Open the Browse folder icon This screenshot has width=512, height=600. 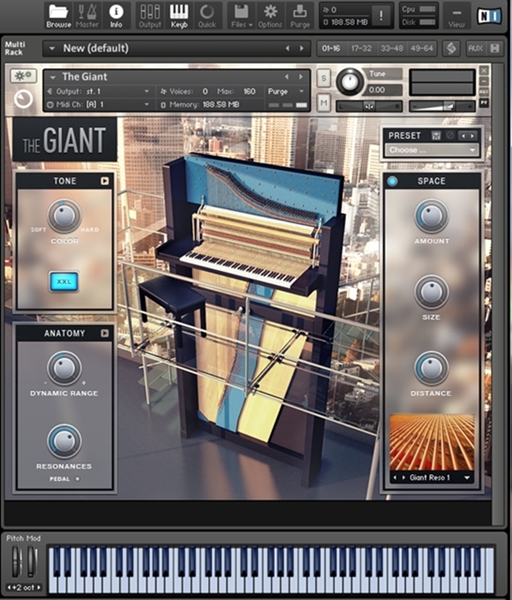(x=59, y=16)
